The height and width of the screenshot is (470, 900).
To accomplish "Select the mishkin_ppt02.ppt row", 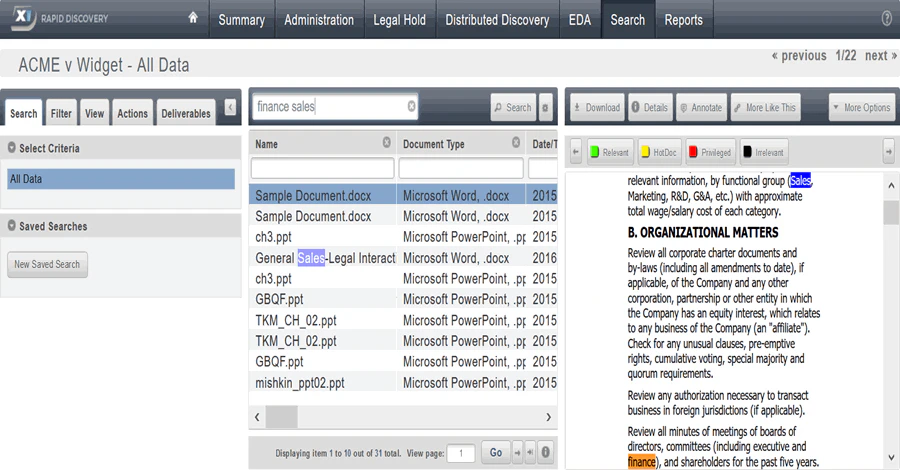I will click(403, 382).
